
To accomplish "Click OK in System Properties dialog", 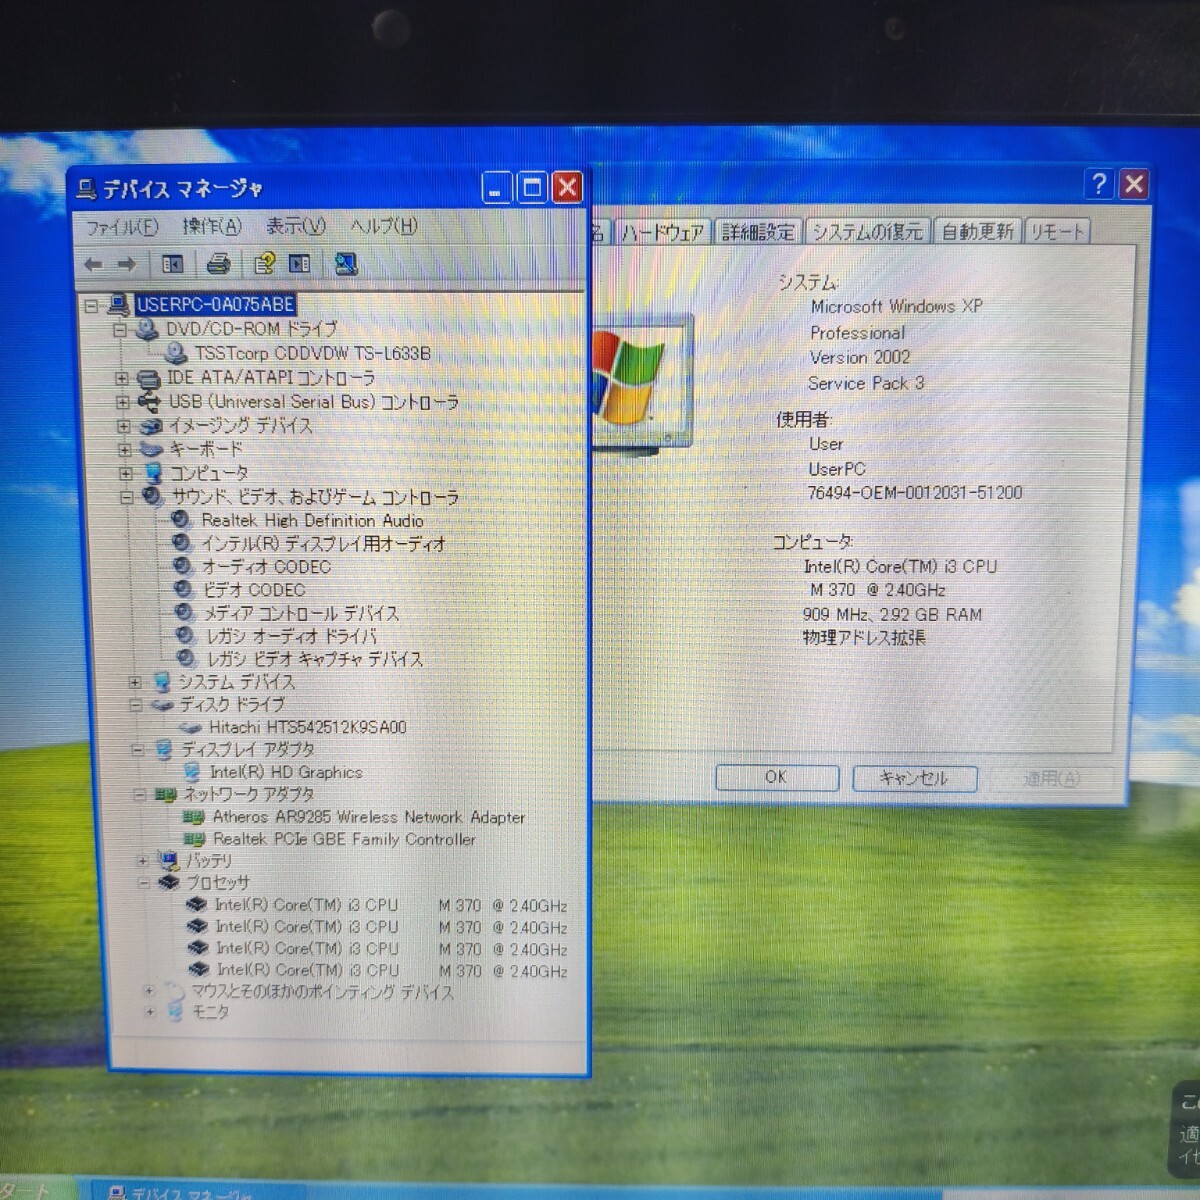I will click(776, 777).
